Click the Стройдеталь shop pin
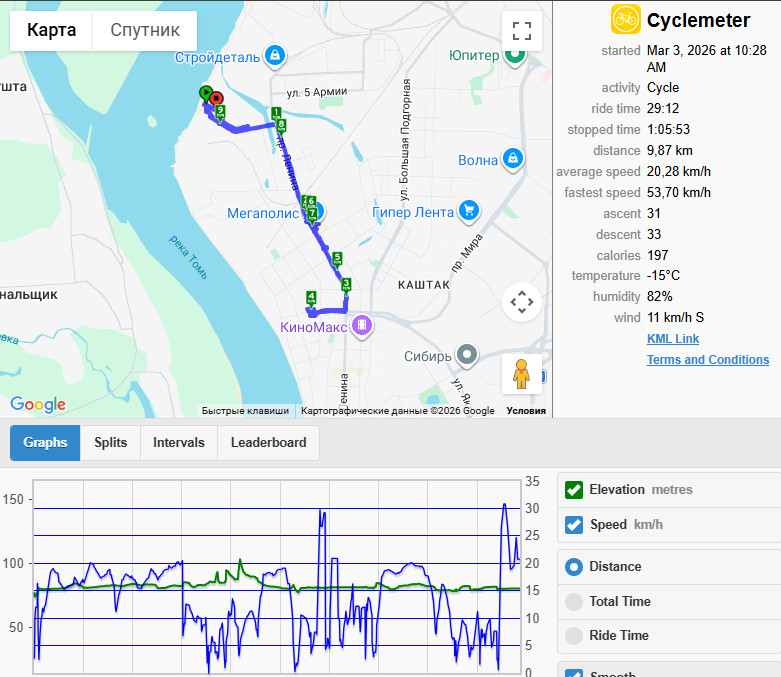This screenshot has width=781, height=677. point(275,56)
